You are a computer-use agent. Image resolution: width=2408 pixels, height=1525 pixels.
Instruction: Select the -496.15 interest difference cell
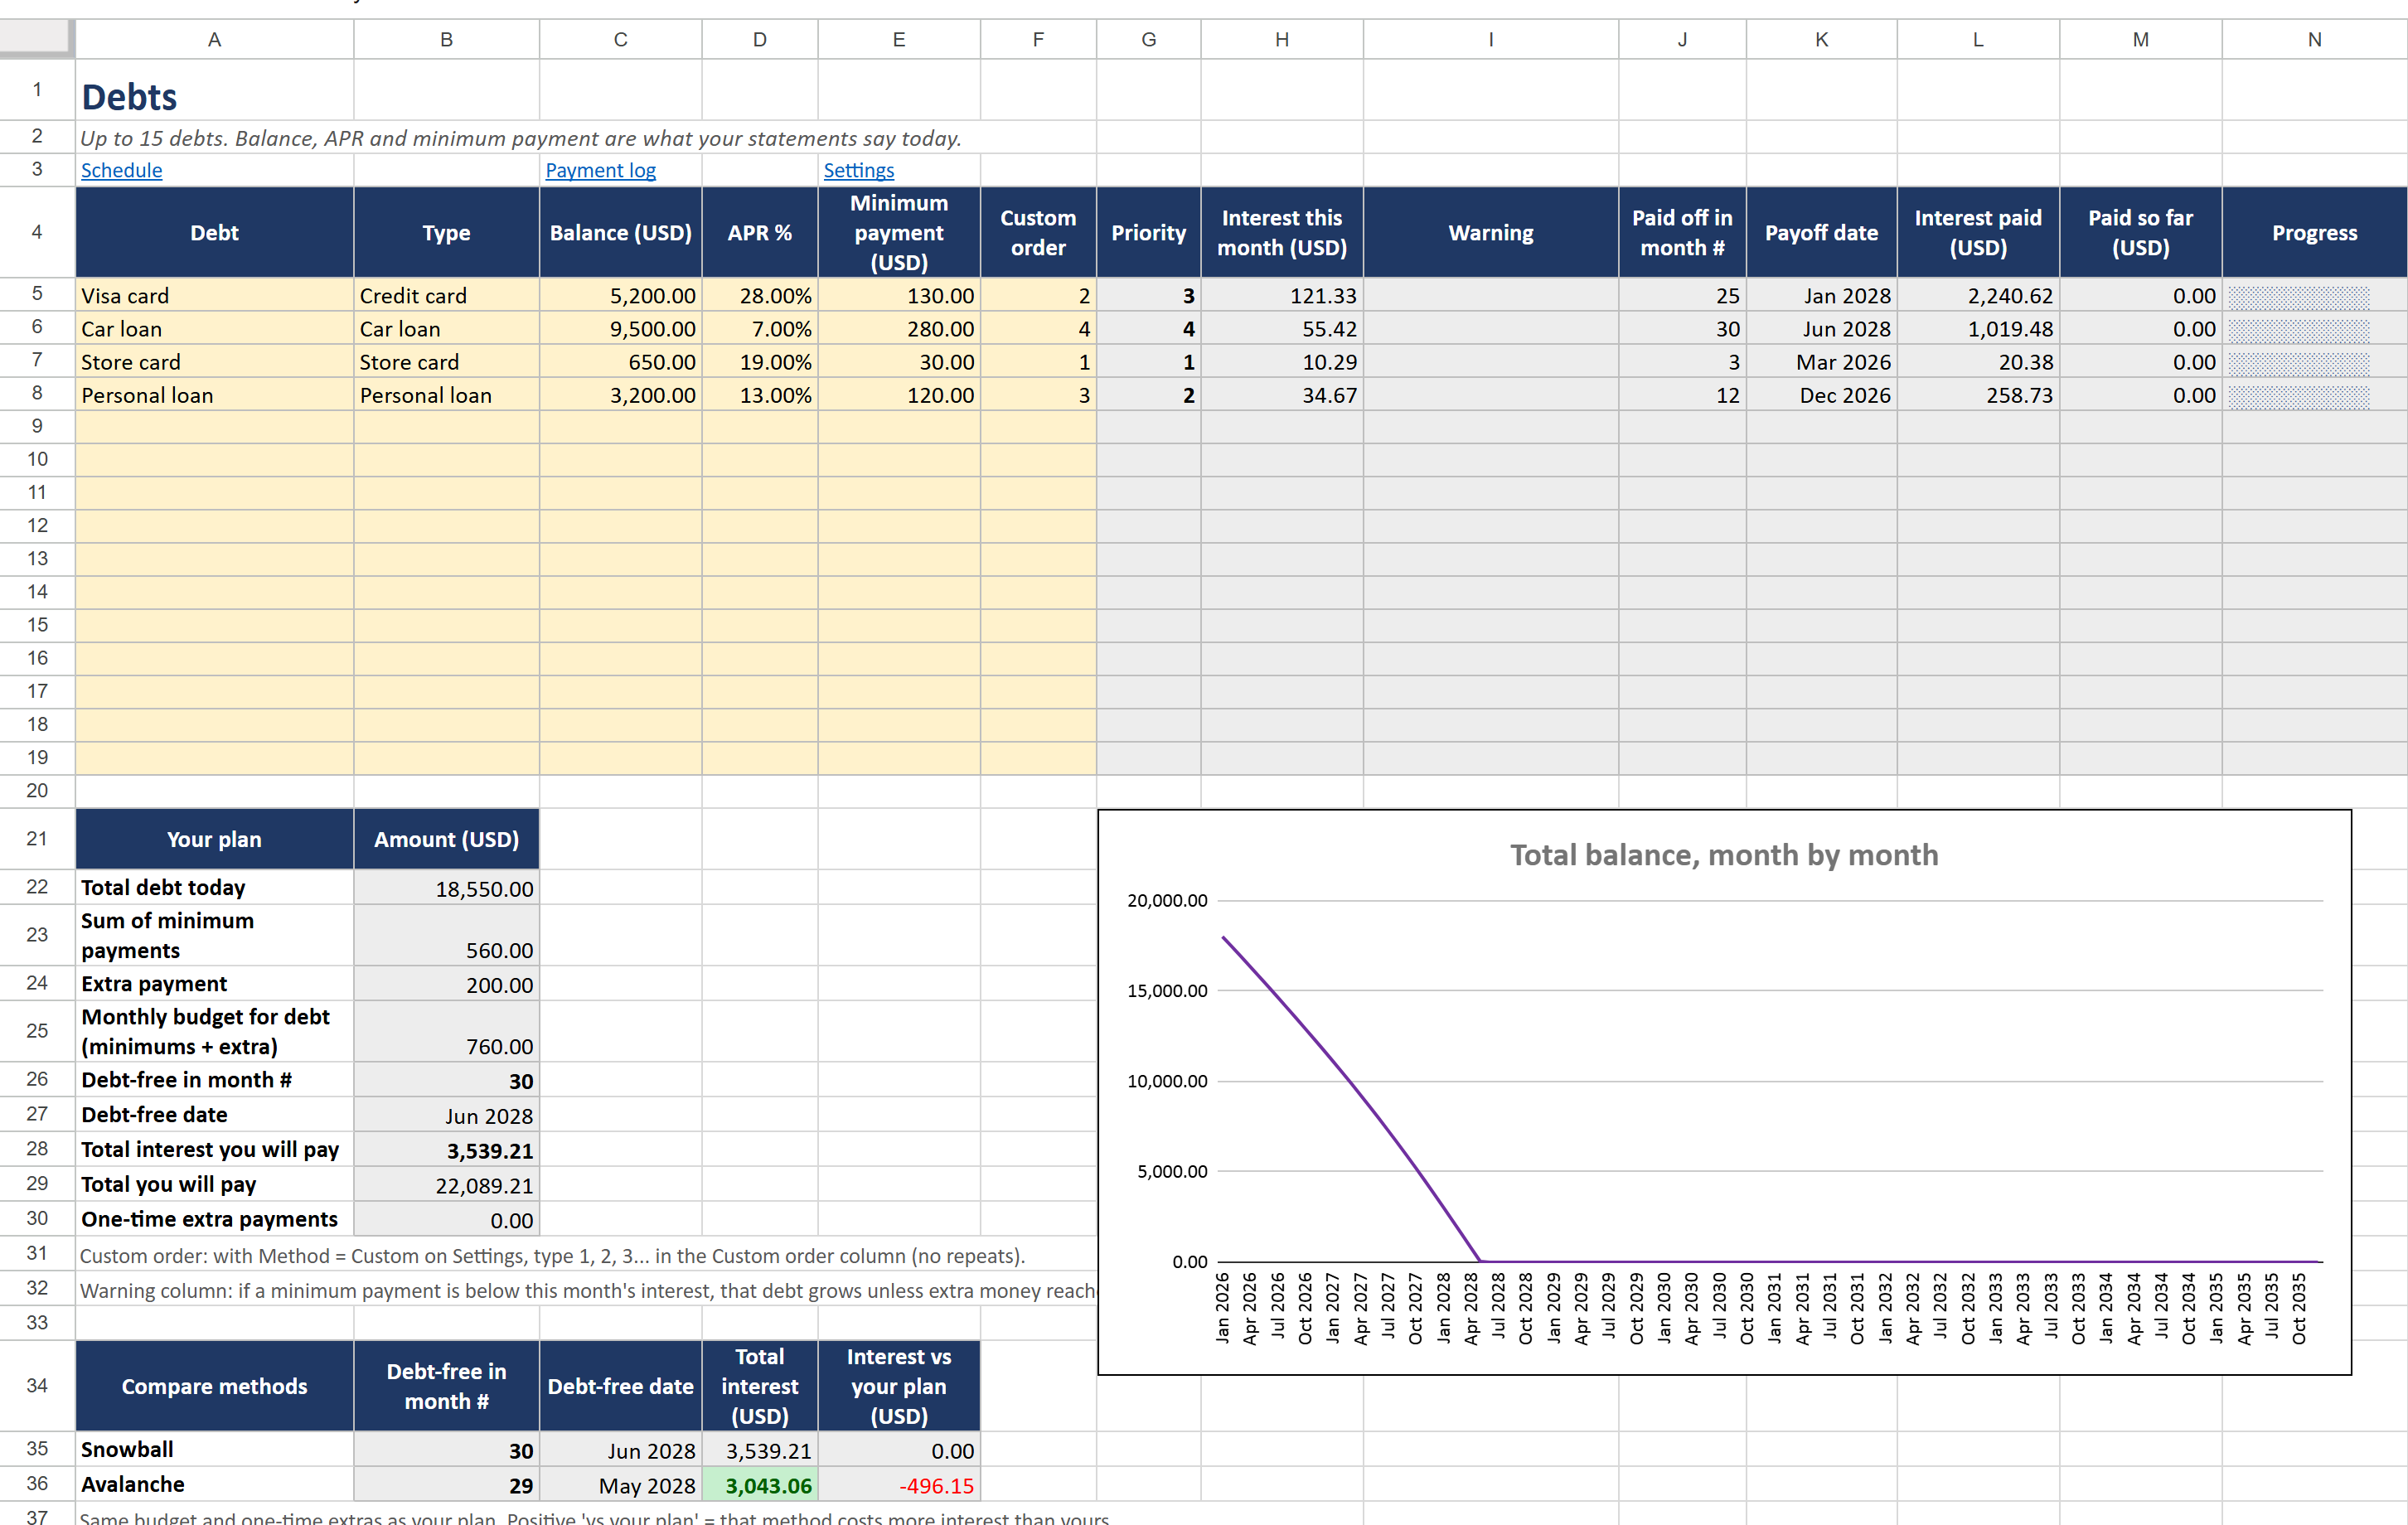(x=898, y=1484)
